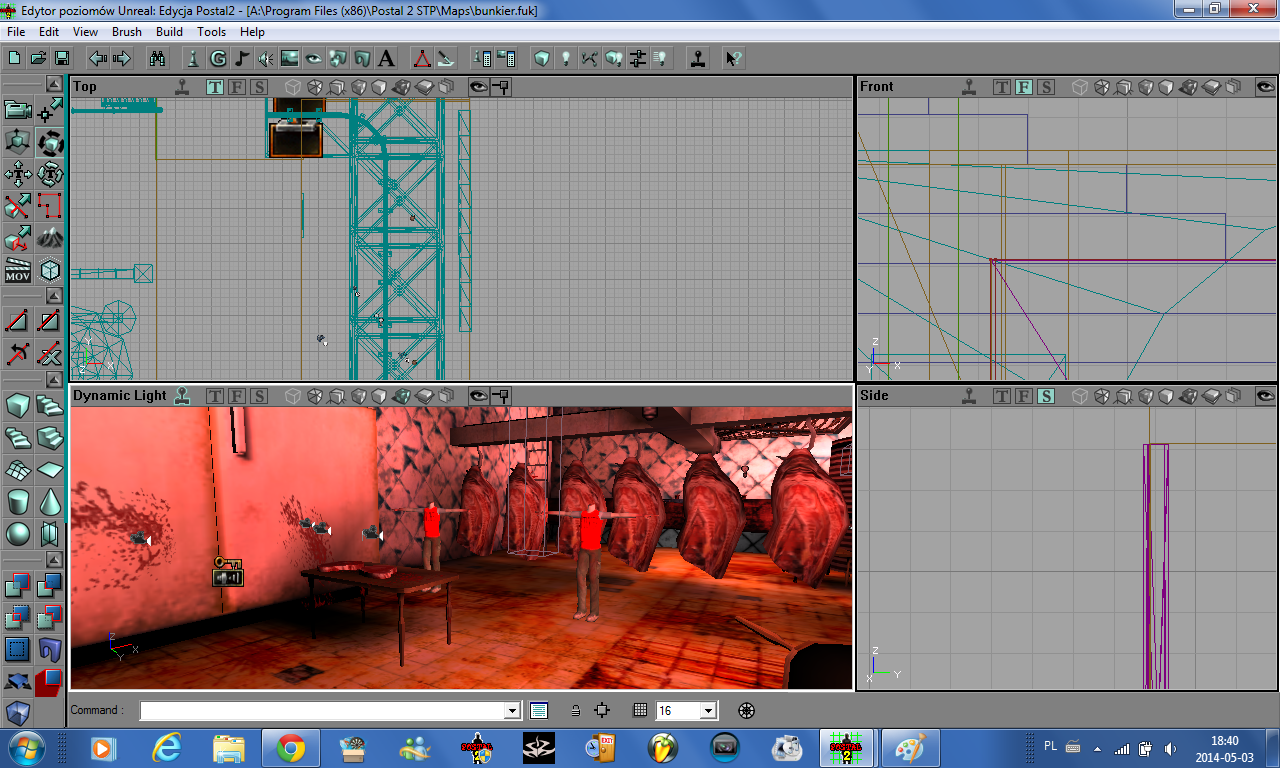Click the Build Lighting bulb icon

tap(566, 58)
